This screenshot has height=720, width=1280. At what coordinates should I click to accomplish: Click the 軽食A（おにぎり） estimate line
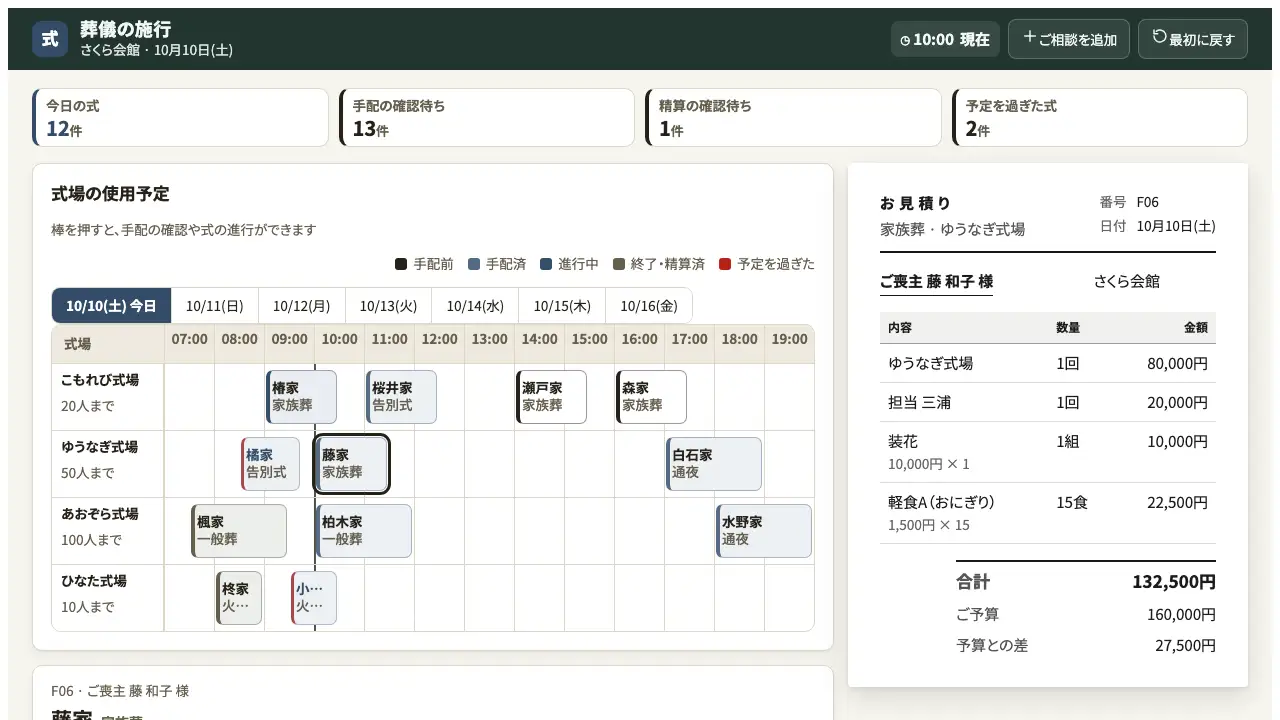tap(1048, 513)
